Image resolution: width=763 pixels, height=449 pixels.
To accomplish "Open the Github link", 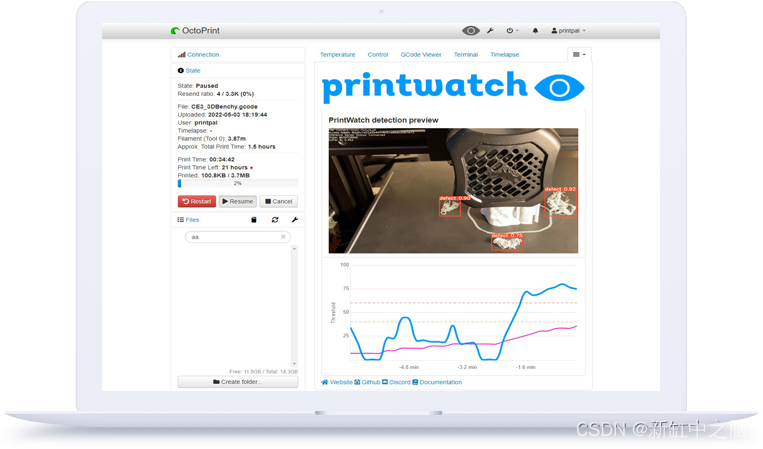I will pyautogui.click(x=367, y=382).
